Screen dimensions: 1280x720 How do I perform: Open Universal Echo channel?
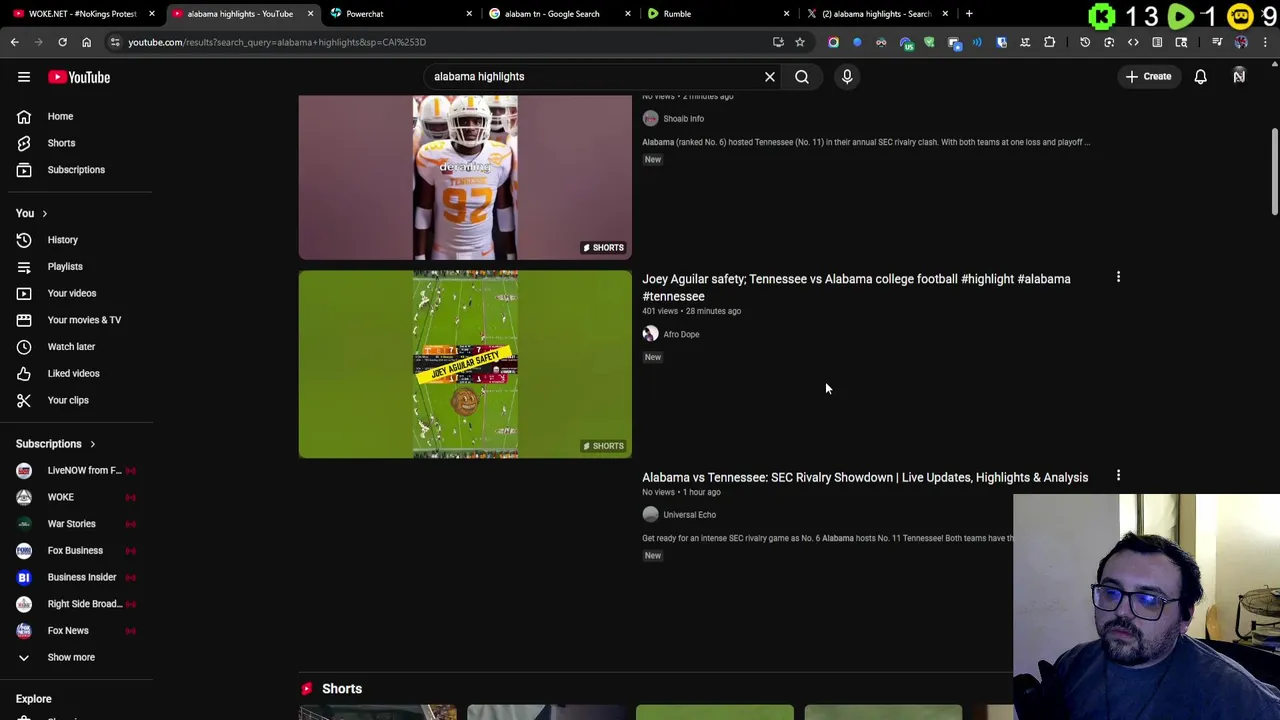pos(689,515)
